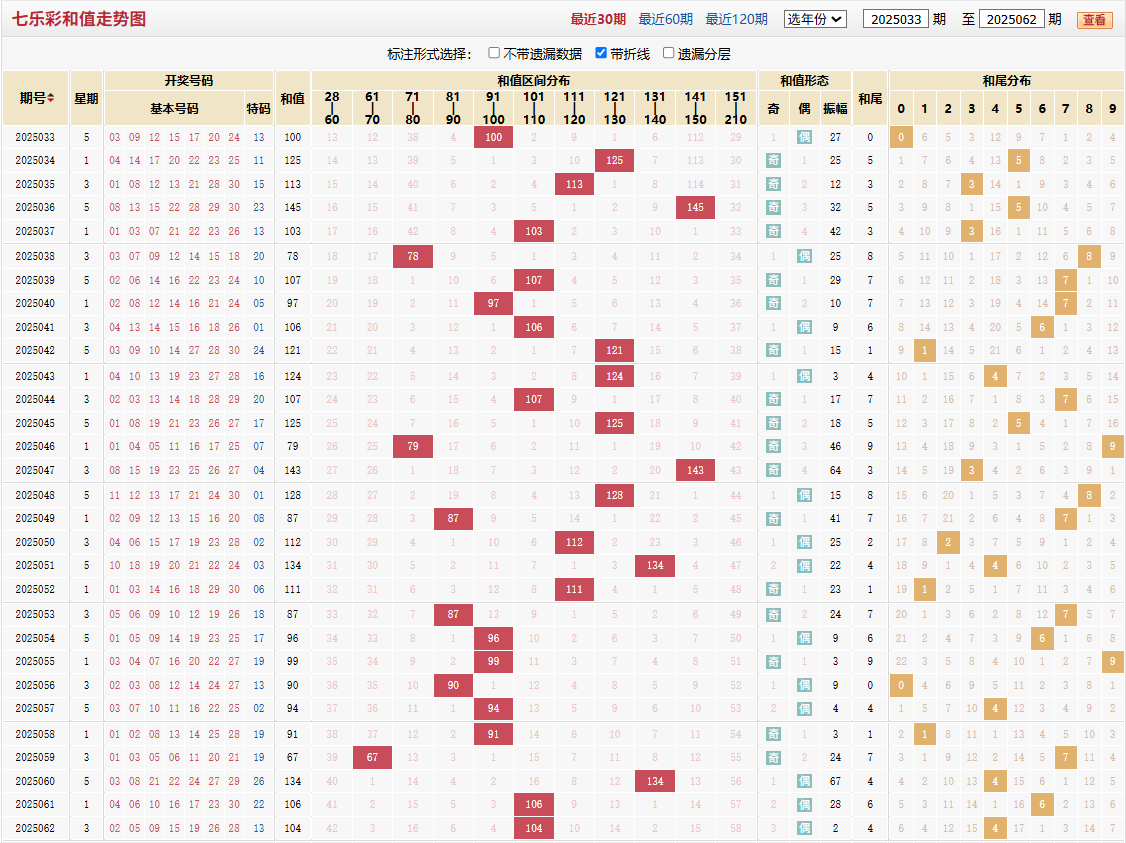
Task: Click the orange tail 8 cell in row 2025038
Action: coord(1089,256)
